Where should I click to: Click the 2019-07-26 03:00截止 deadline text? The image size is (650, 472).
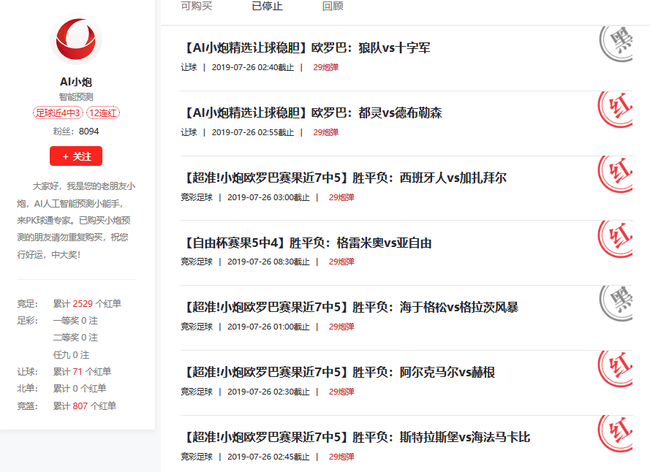click(x=269, y=197)
